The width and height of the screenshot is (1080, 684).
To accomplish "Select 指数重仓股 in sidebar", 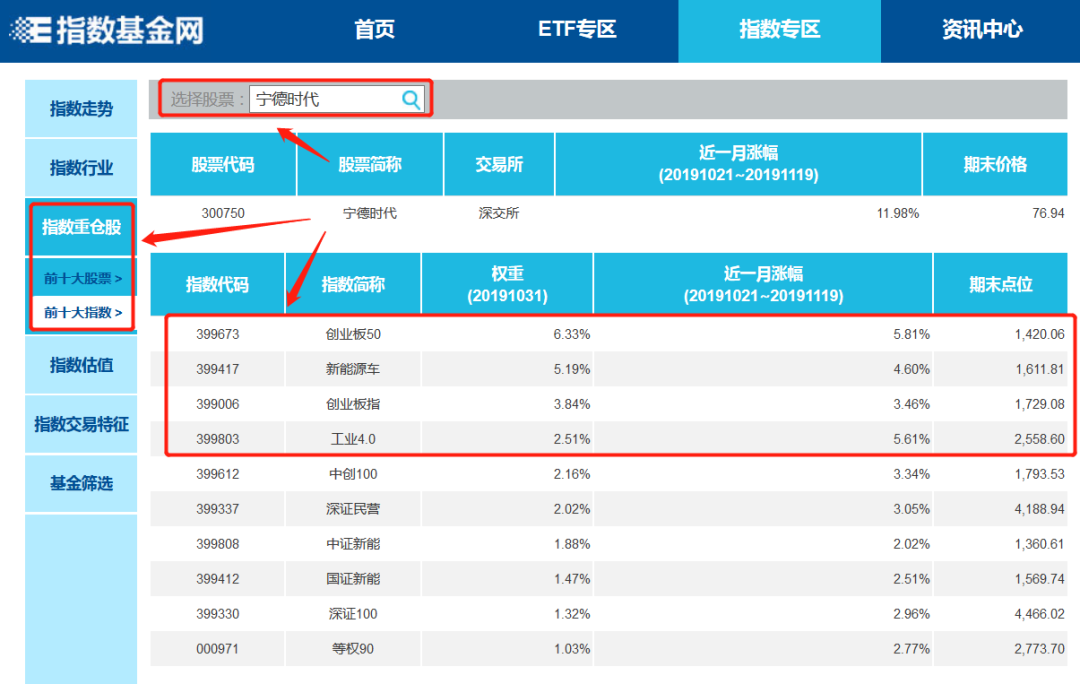I will click(x=81, y=227).
